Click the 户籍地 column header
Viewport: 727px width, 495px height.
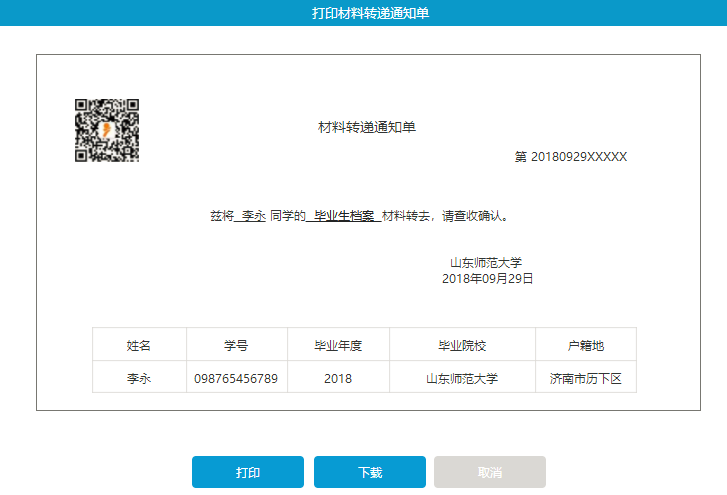pyautogui.click(x=585, y=346)
